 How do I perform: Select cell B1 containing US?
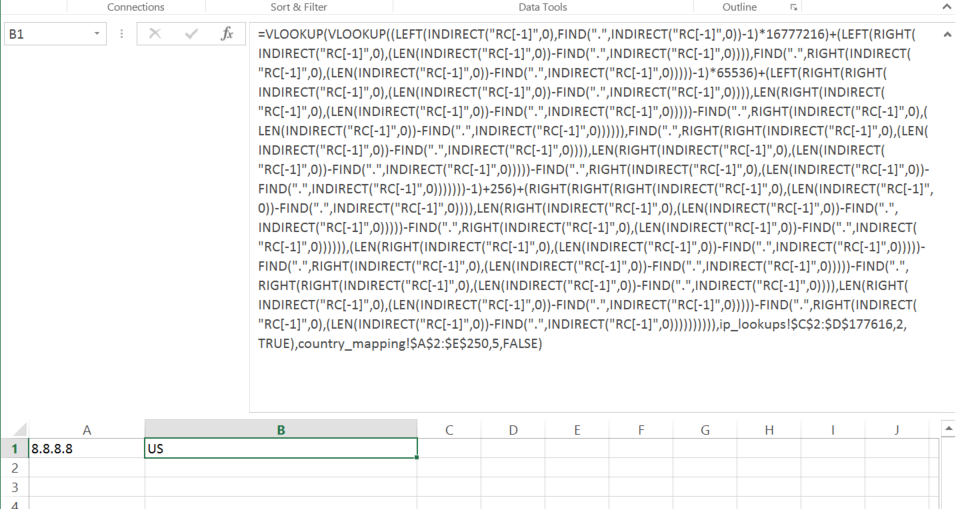[x=281, y=449]
